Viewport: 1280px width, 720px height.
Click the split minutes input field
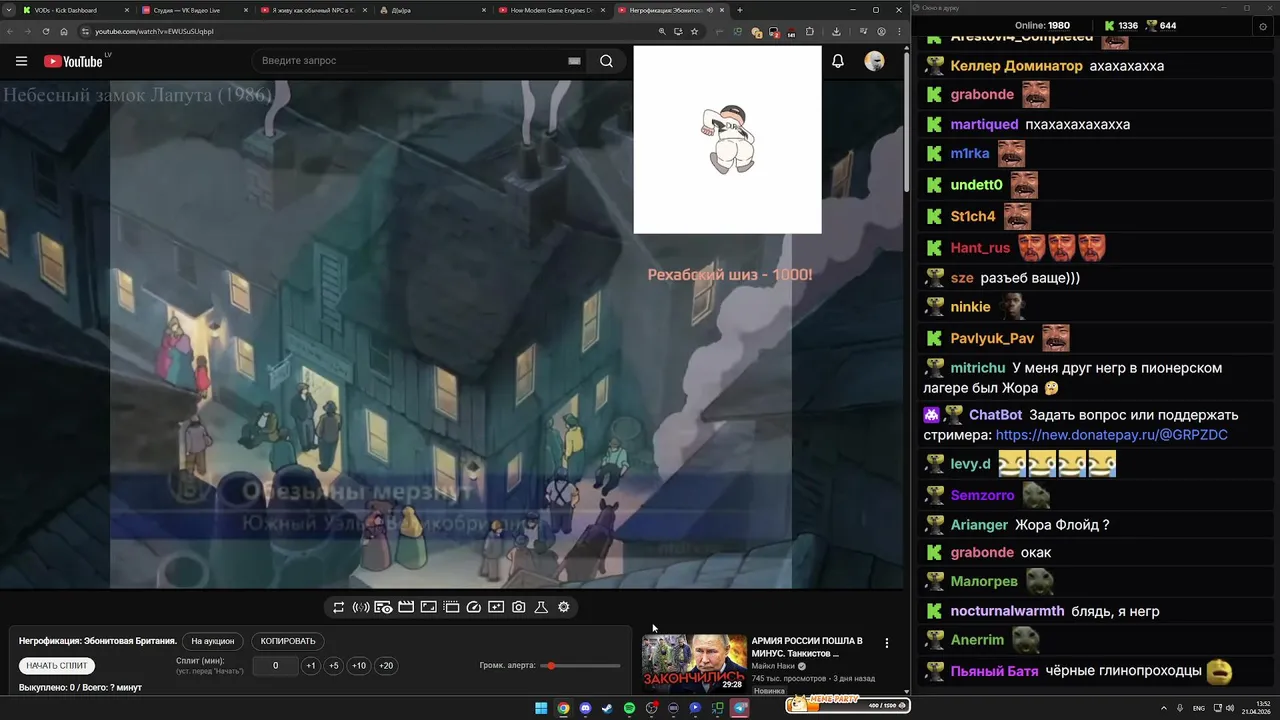(x=275, y=666)
